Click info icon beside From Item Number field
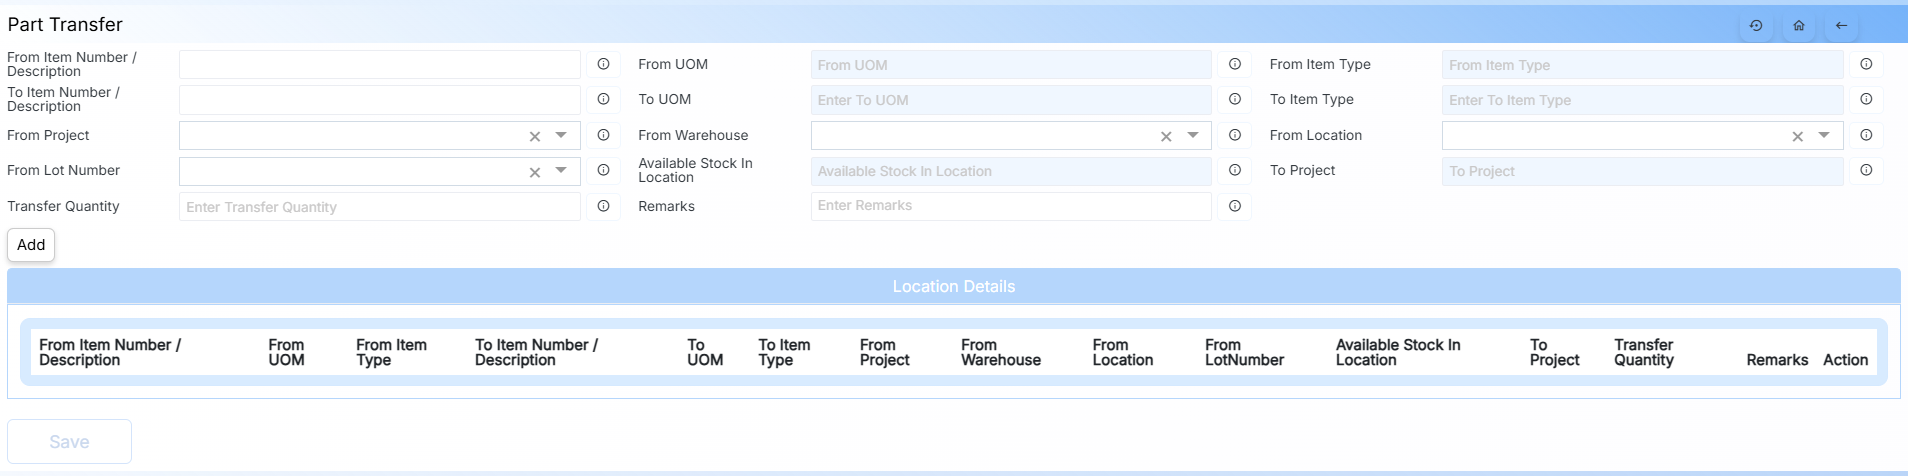1908x476 pixels. [x=603, y=64]
